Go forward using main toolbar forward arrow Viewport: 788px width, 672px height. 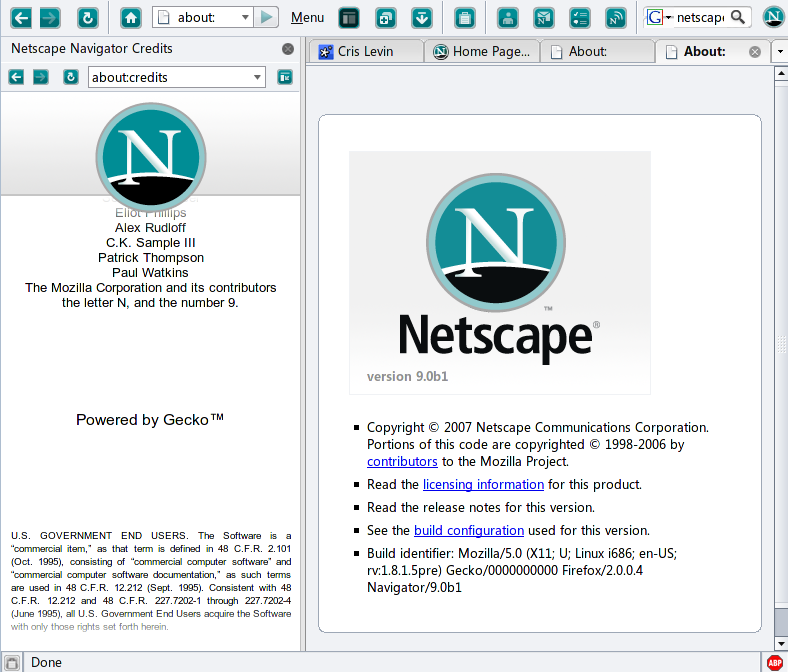pos(49,18)
